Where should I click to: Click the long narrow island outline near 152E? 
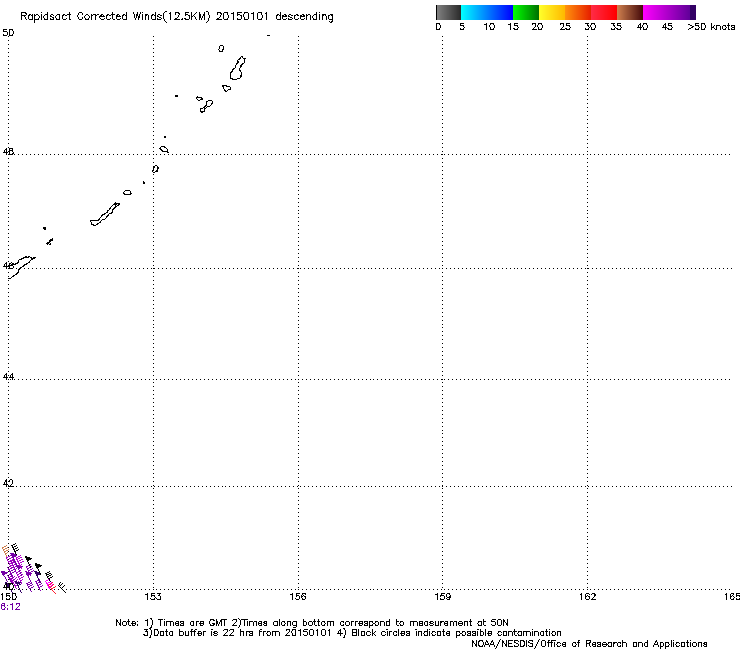(105, 214)
